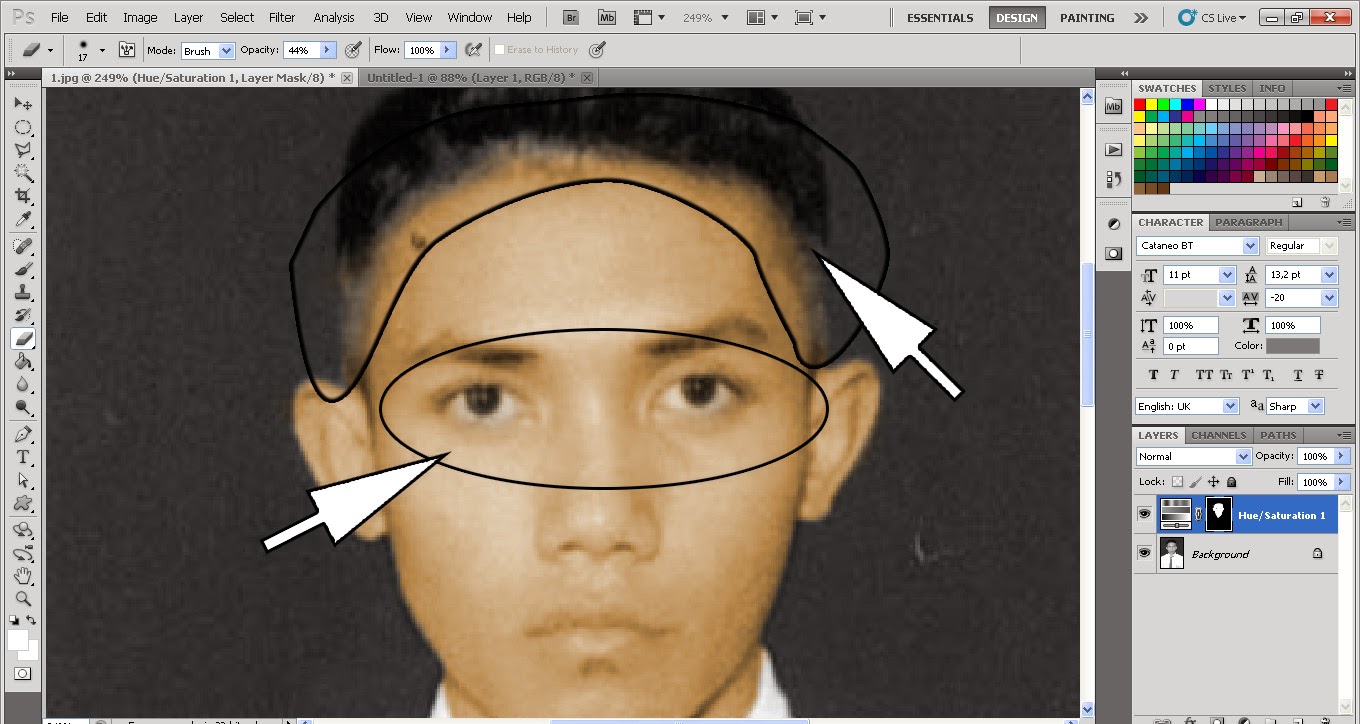Viewport: 1360px width, 724px height.
Task: Open Masks panel icon in collapsed dock
Action: coord(1113,254)
